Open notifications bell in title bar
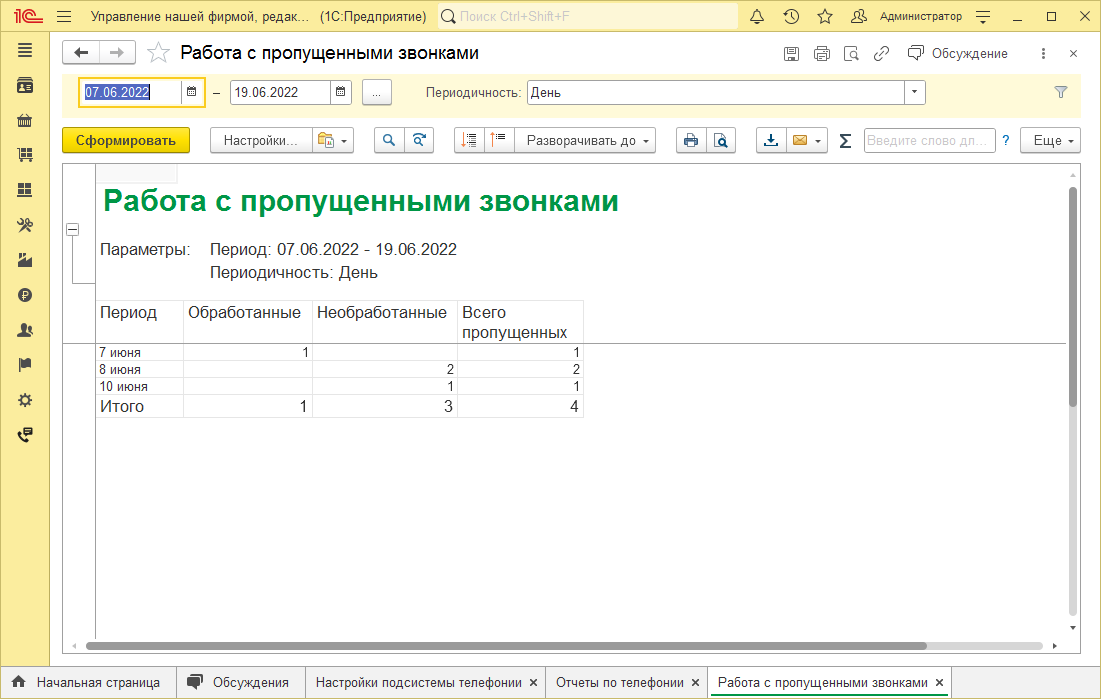The width and height of the screenshot is (1101, 699). 757,16
